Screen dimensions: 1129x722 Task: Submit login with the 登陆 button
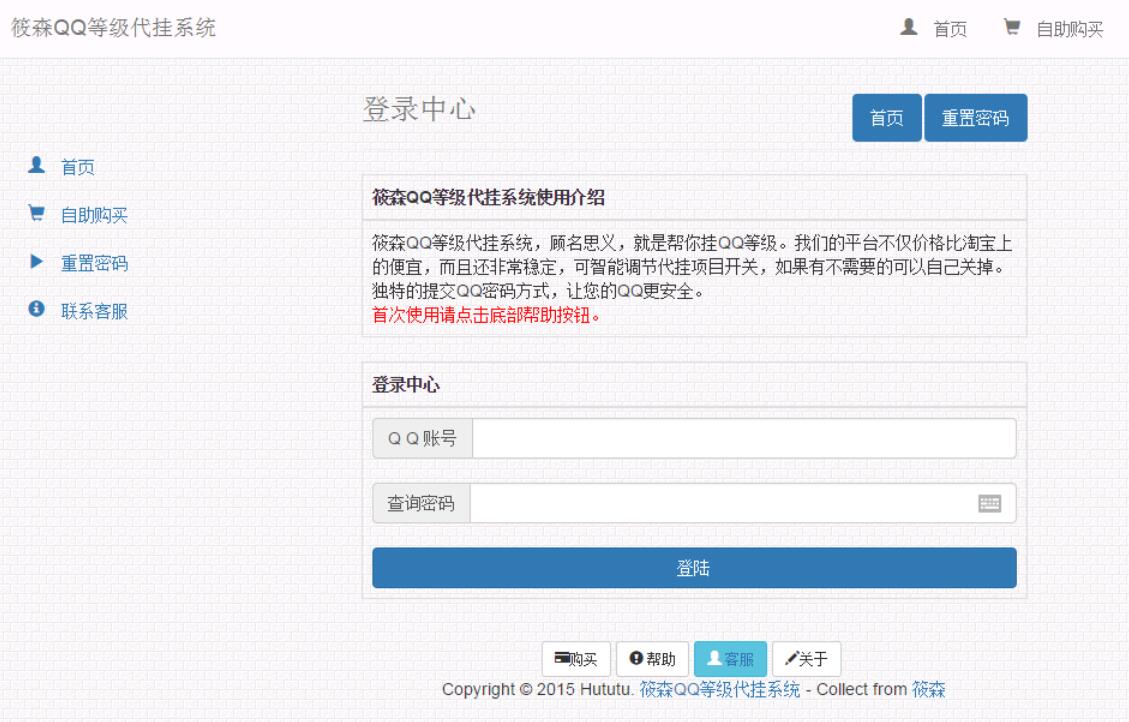pyautogui.click(x=694, y=568)
